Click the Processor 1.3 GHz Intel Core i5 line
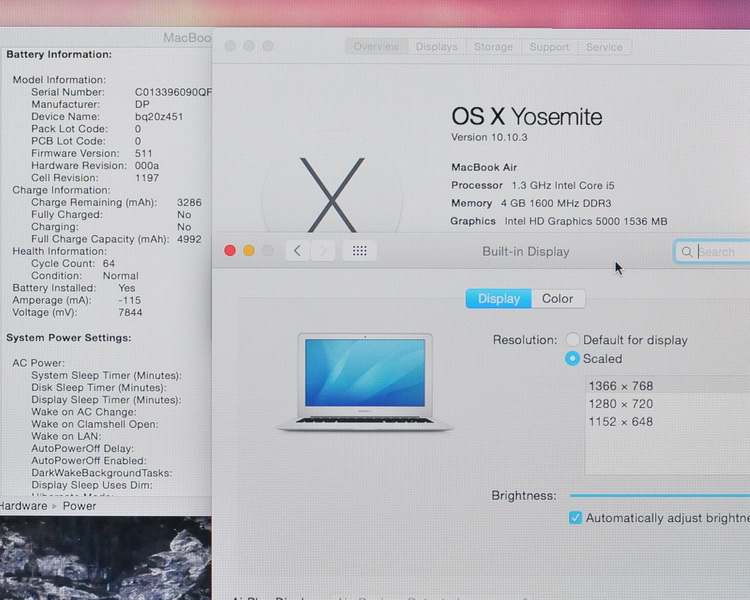Image resolution: width=750 pixels, height=600 pixels. tap(532, 185)
